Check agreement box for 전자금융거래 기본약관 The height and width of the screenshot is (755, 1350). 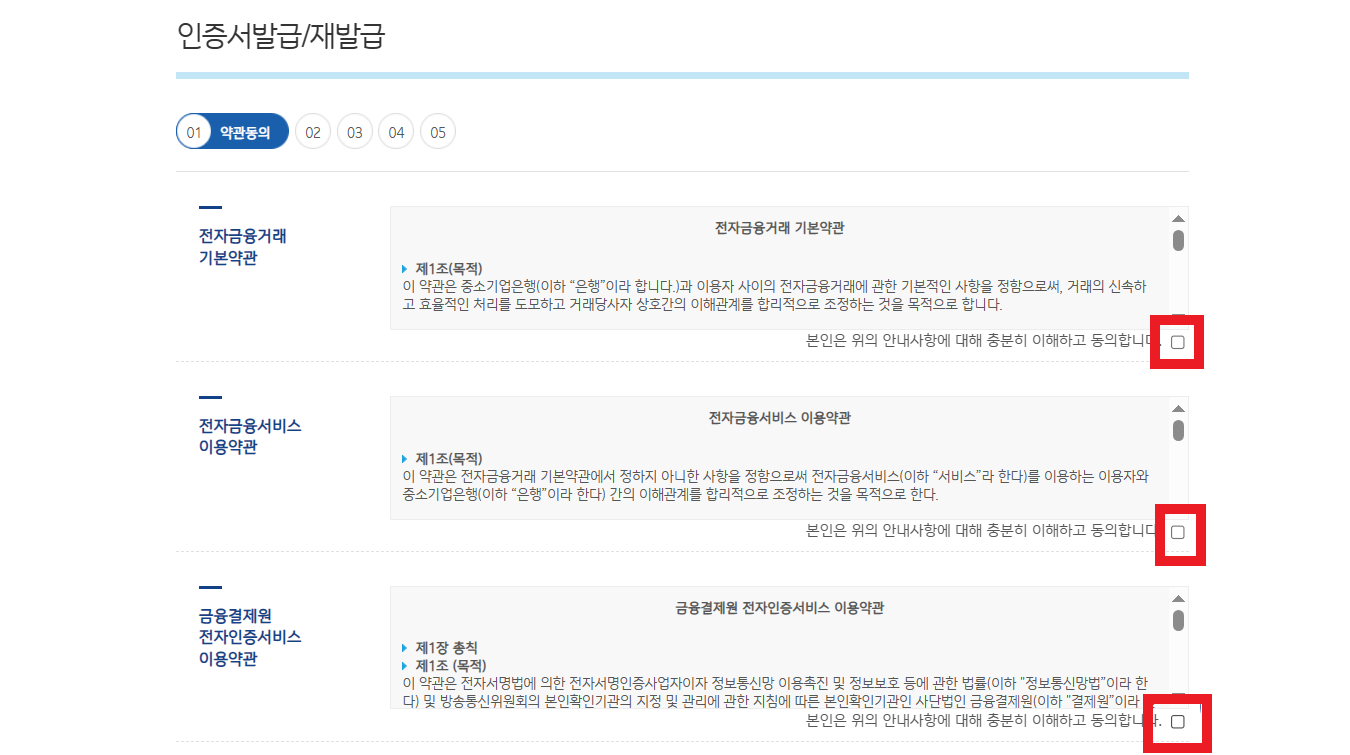click(1178, 341)
